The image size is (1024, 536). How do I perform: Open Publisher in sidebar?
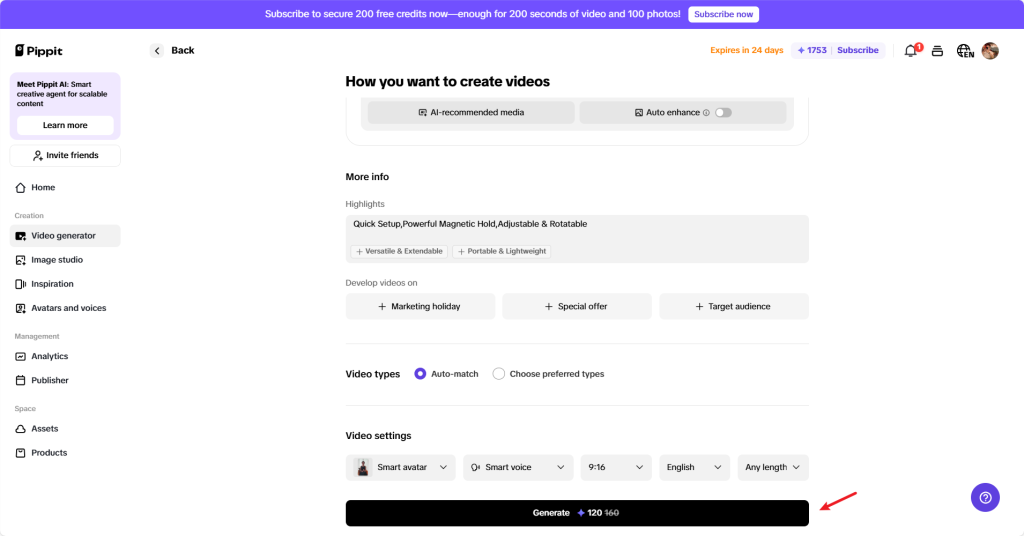coord(65,381)
